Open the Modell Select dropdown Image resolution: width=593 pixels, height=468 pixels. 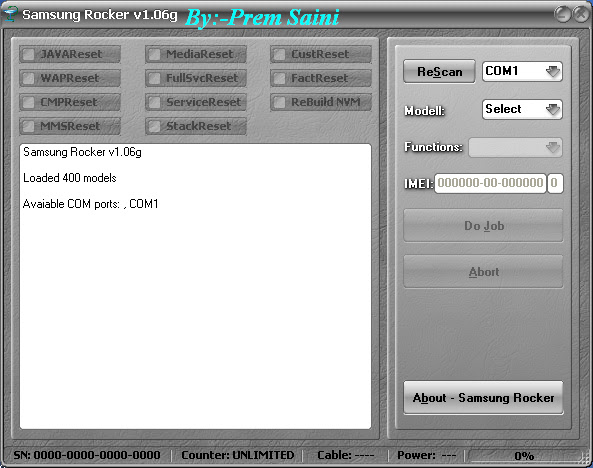[522, 109]
